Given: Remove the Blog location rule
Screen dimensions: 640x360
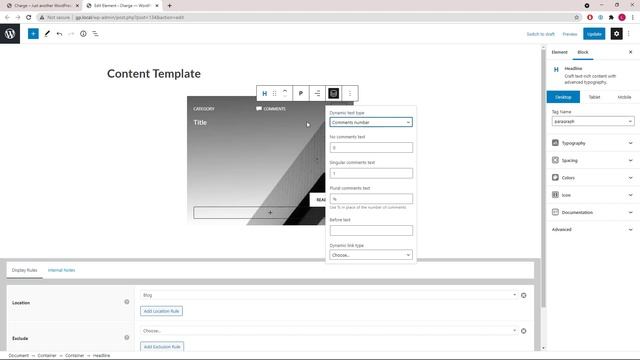Looking at the screenshot, I should point(524,295).
